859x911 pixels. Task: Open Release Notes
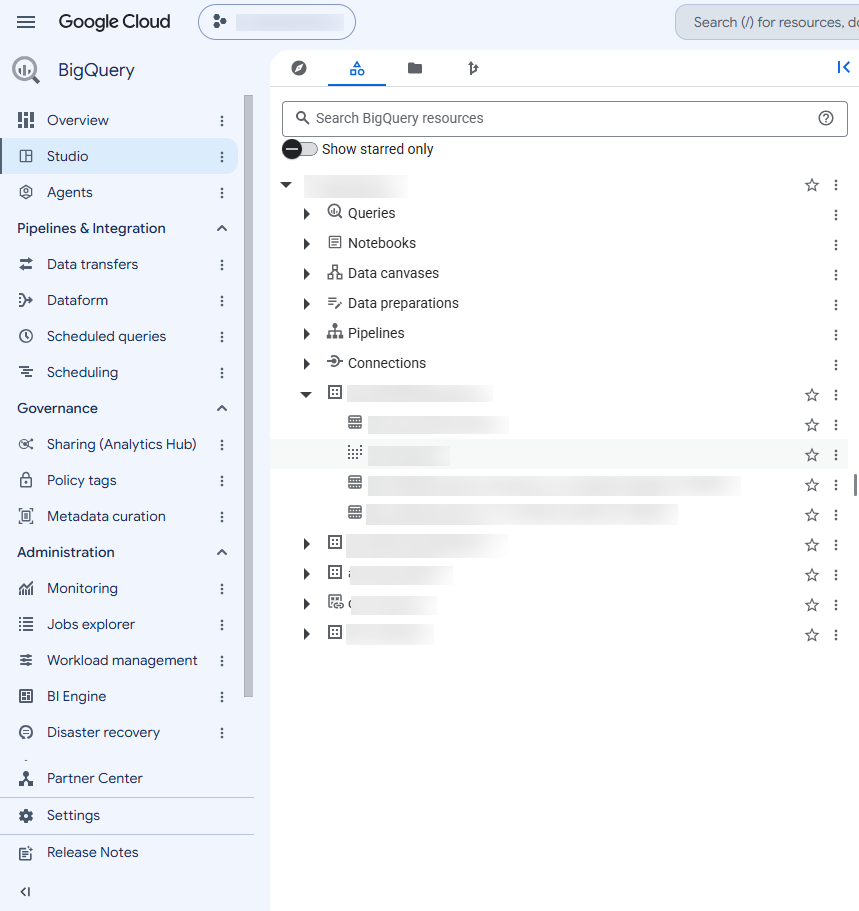pos(92,852)
